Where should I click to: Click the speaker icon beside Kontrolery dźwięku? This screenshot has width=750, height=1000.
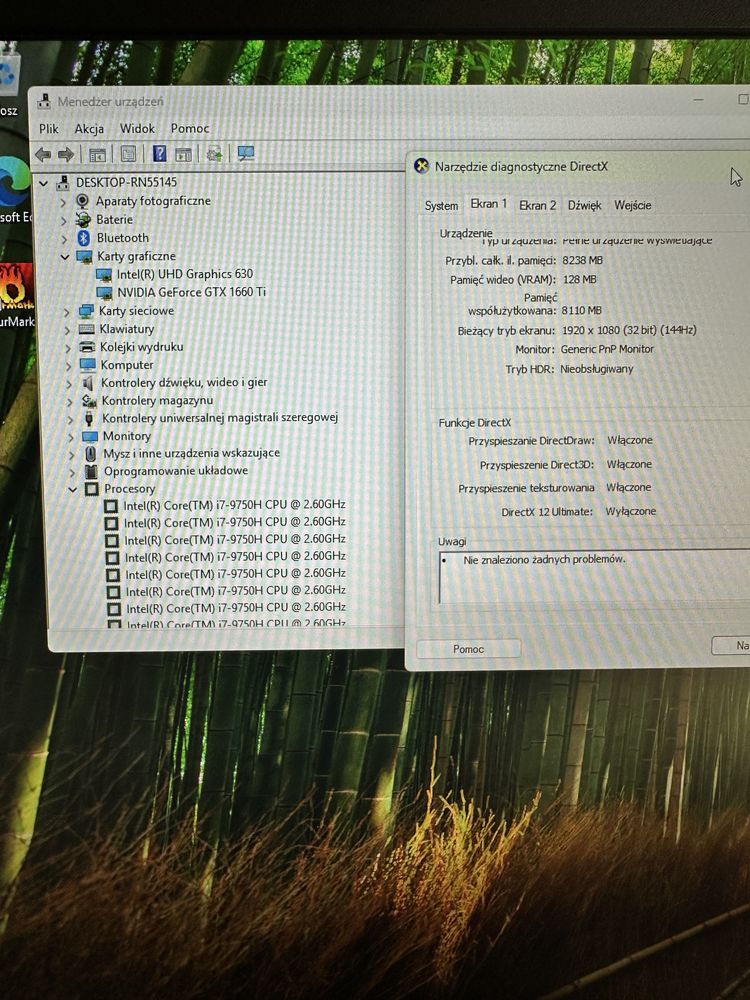89,383
